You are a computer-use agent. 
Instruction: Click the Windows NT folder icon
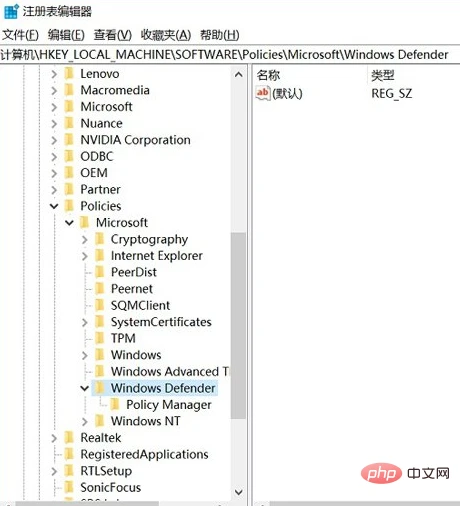(99, 421)
